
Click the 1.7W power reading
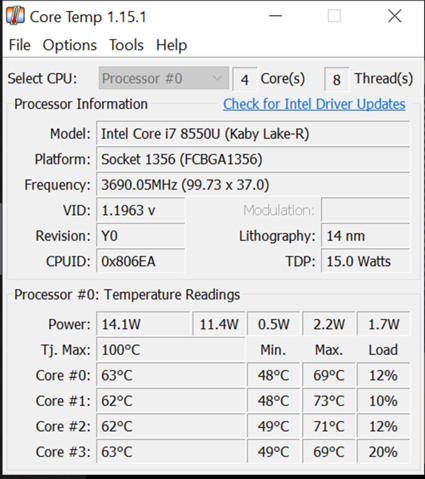pos(383,324)
